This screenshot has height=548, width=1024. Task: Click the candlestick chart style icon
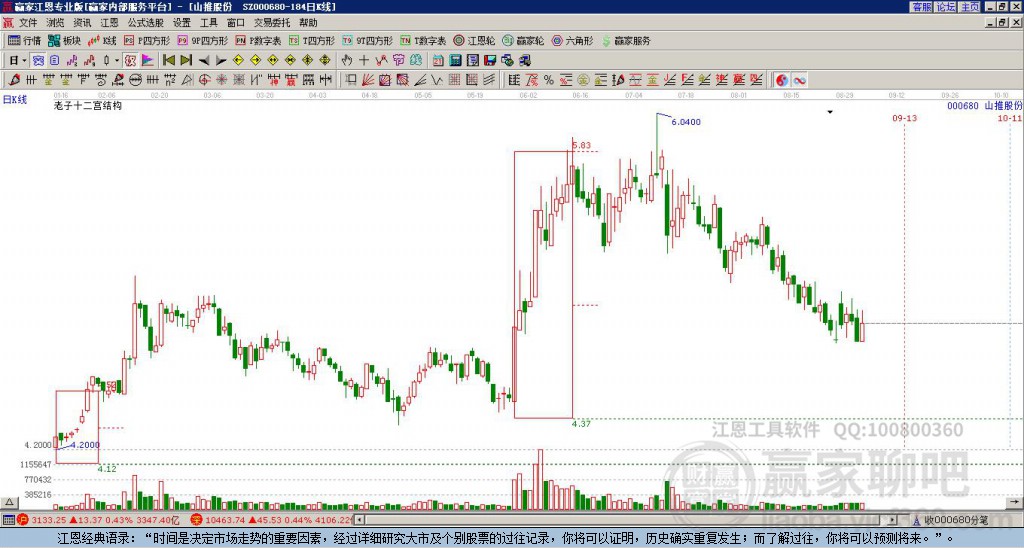coord(107,60)
